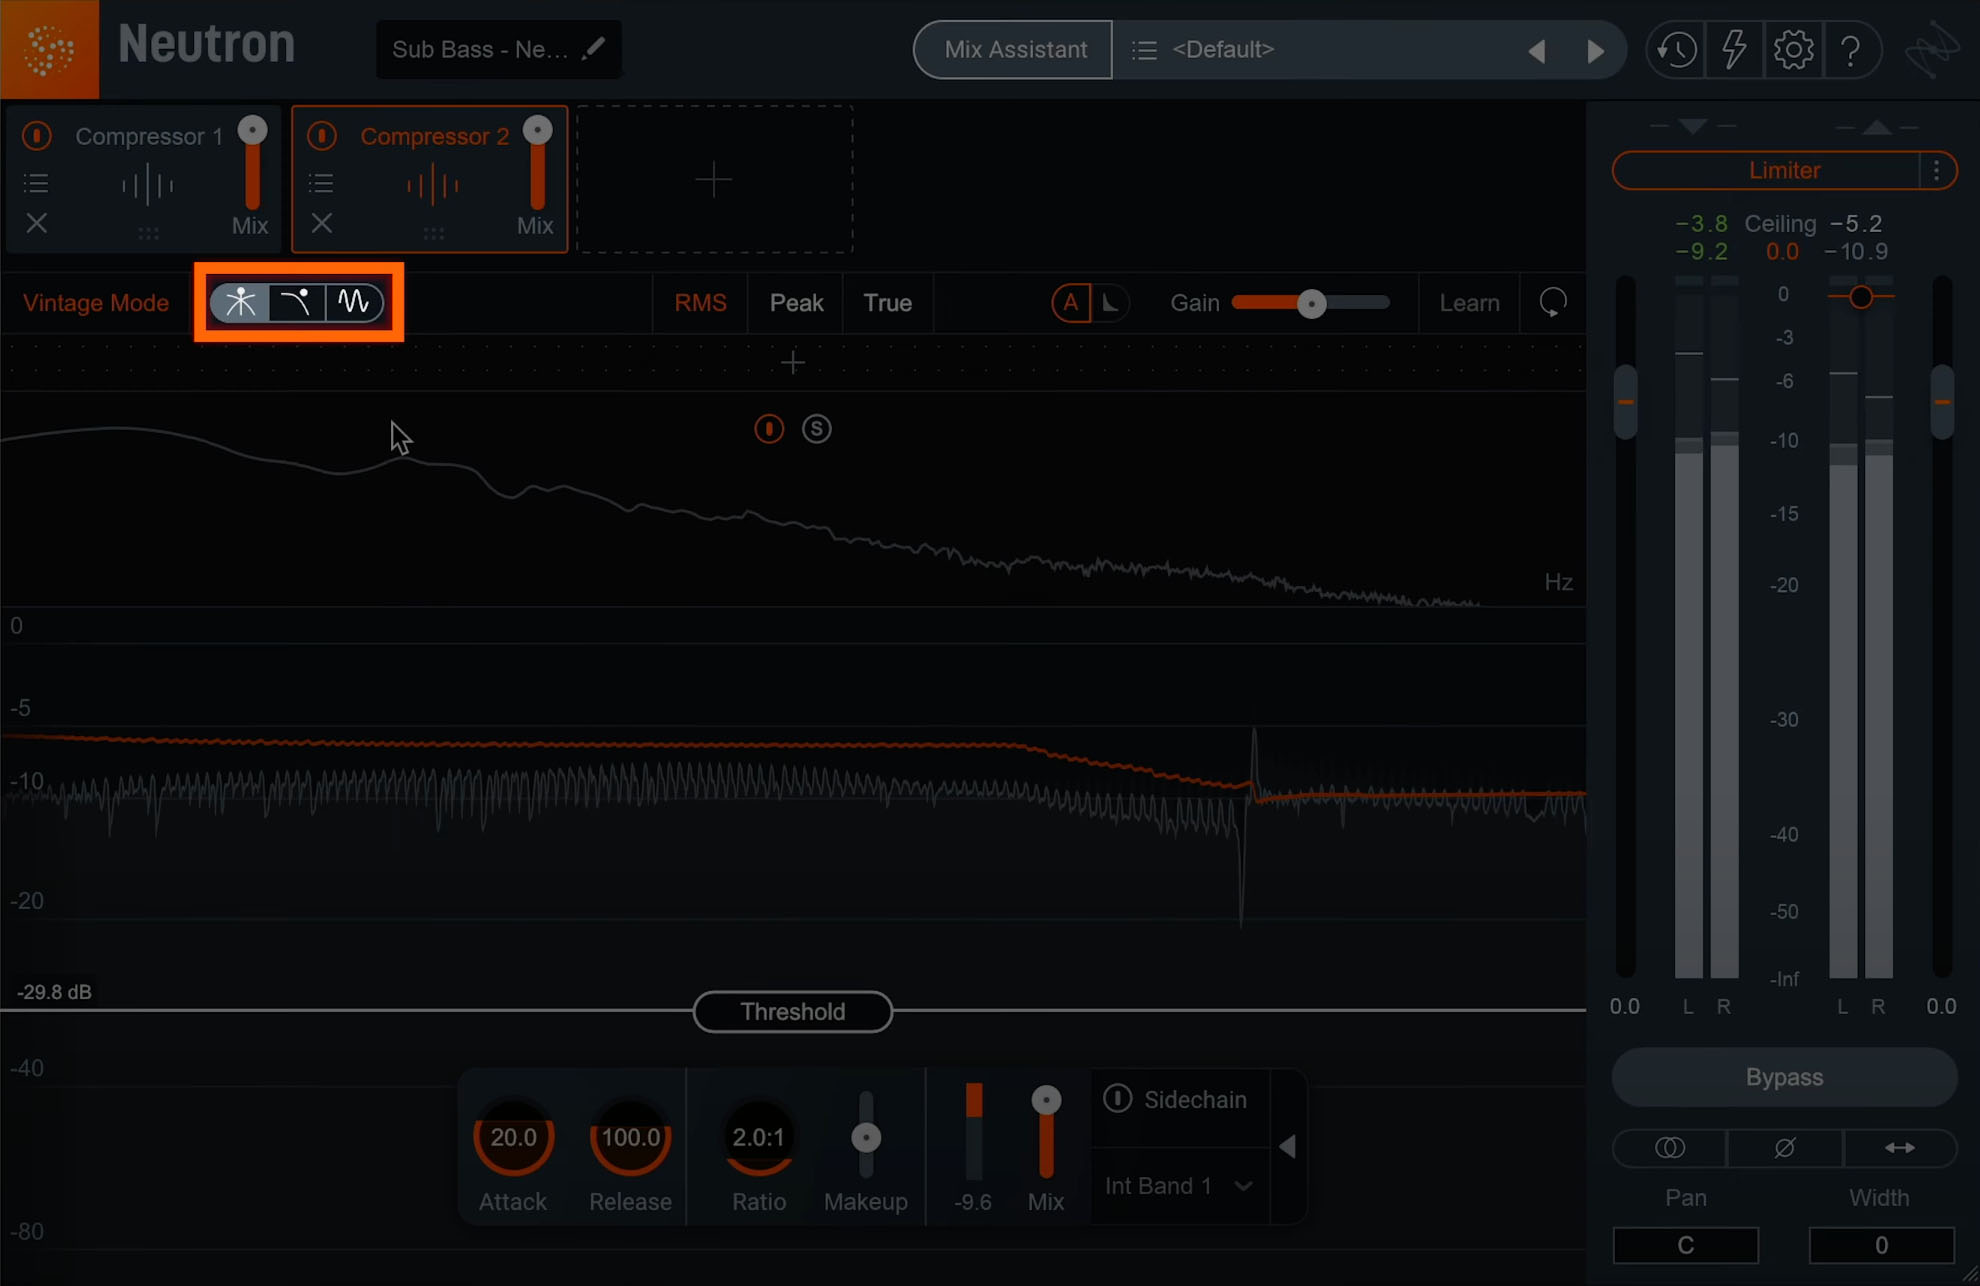Open the settings gear
The image size is (1980, 1286).
point(1793,49)
